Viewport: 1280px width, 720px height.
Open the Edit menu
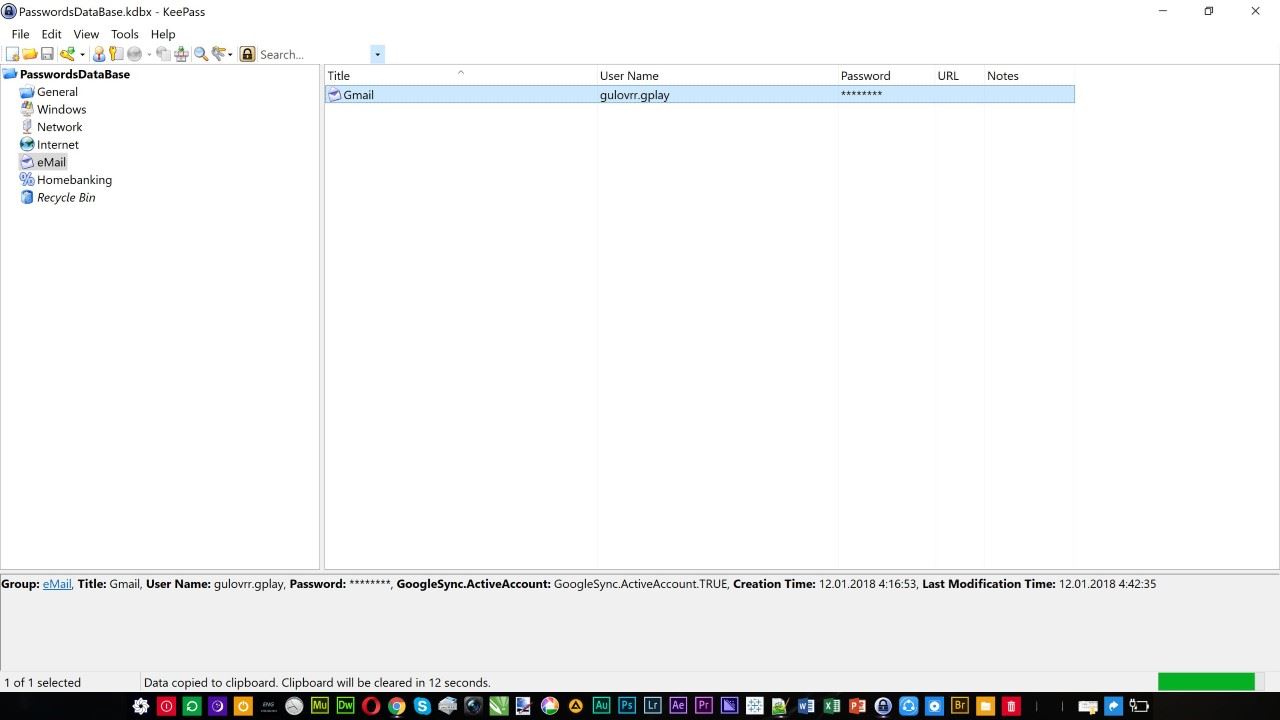point(51,34)
